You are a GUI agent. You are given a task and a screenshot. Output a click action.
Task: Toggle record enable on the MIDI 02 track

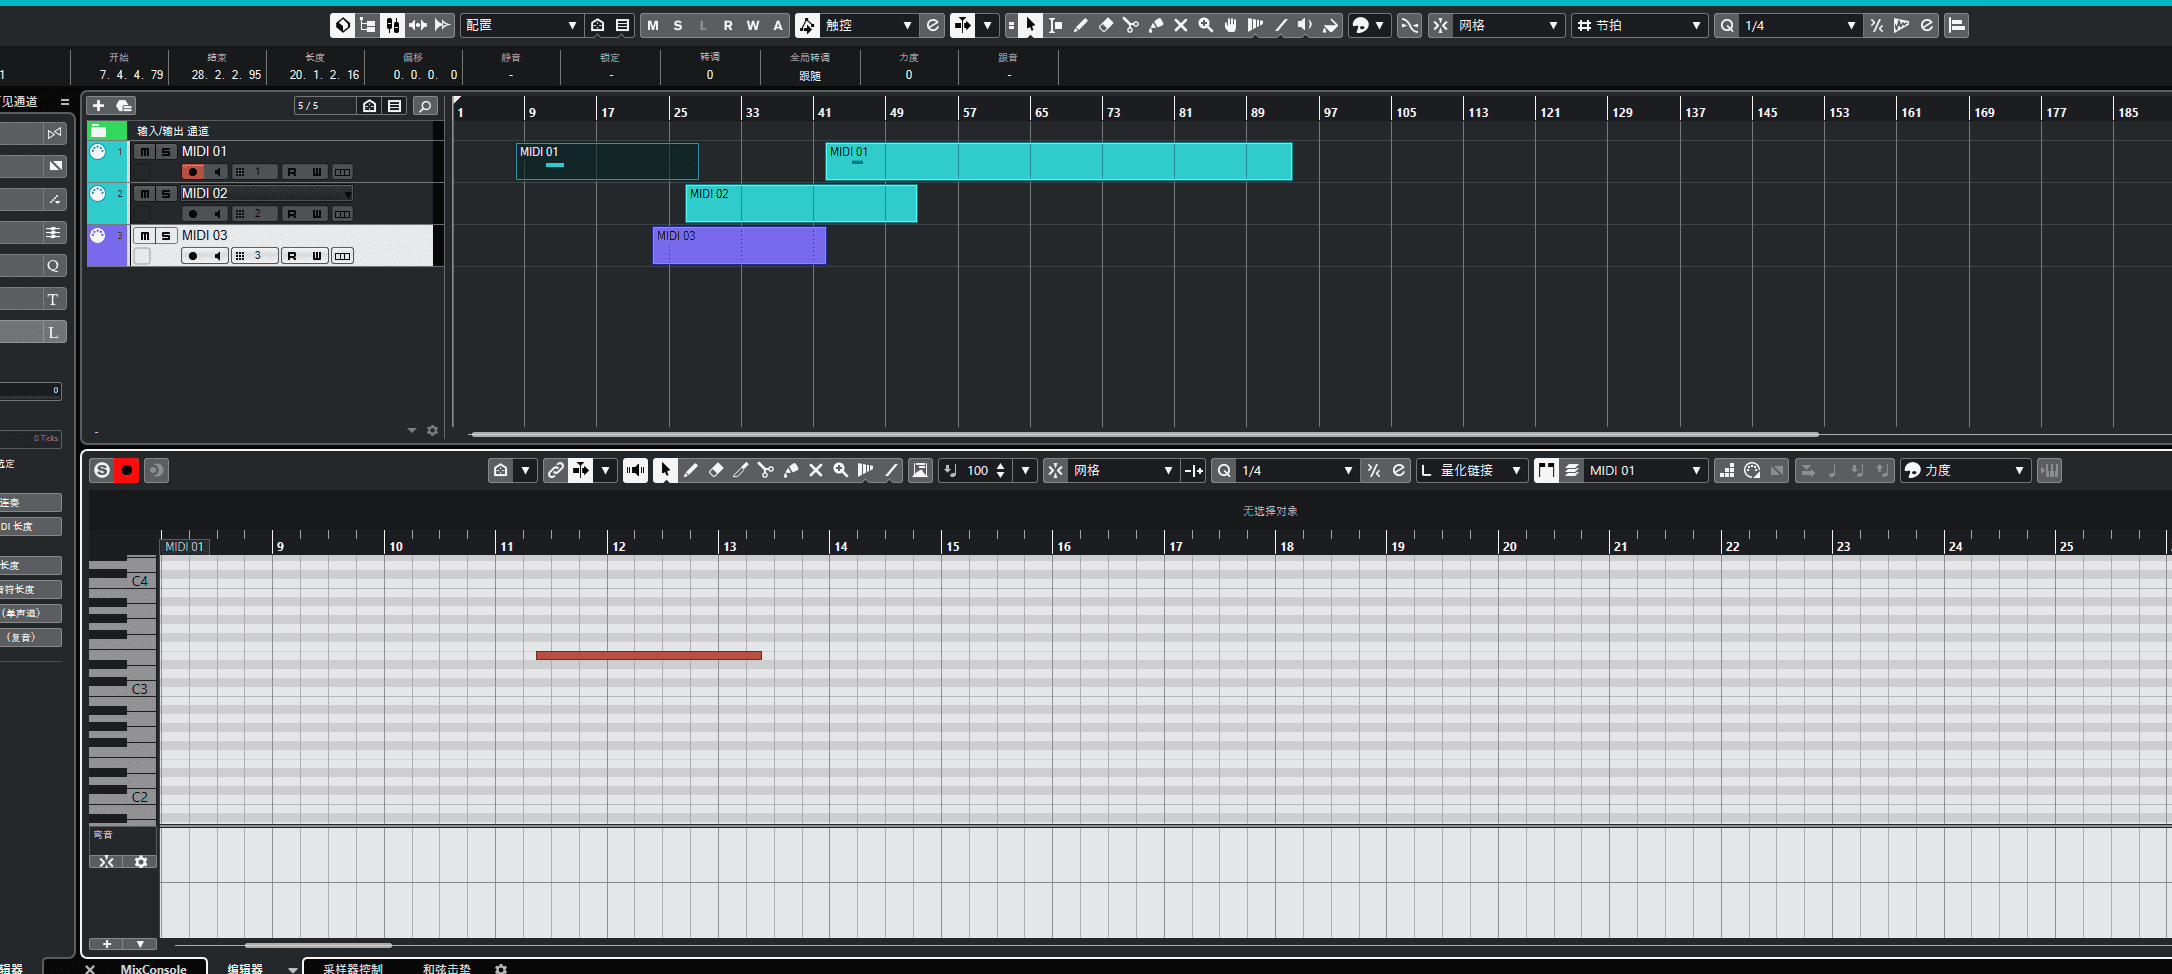(193, 214)
